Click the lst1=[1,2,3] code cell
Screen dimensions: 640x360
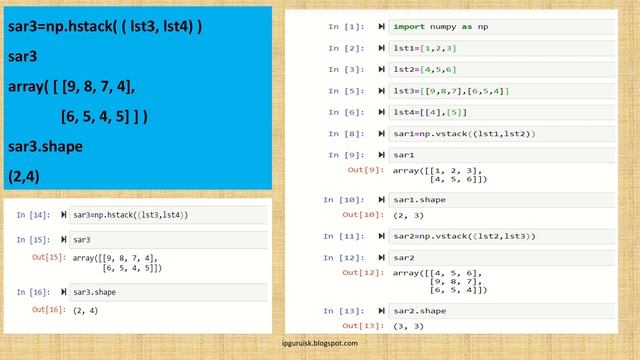click(502, 48)
